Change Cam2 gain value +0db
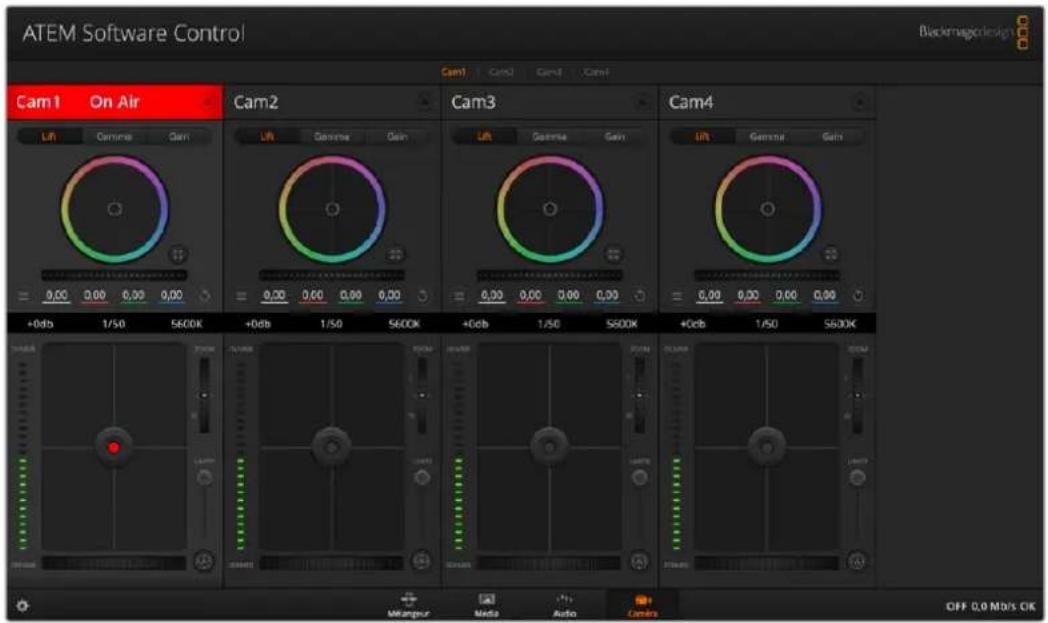 pos(257,324)
